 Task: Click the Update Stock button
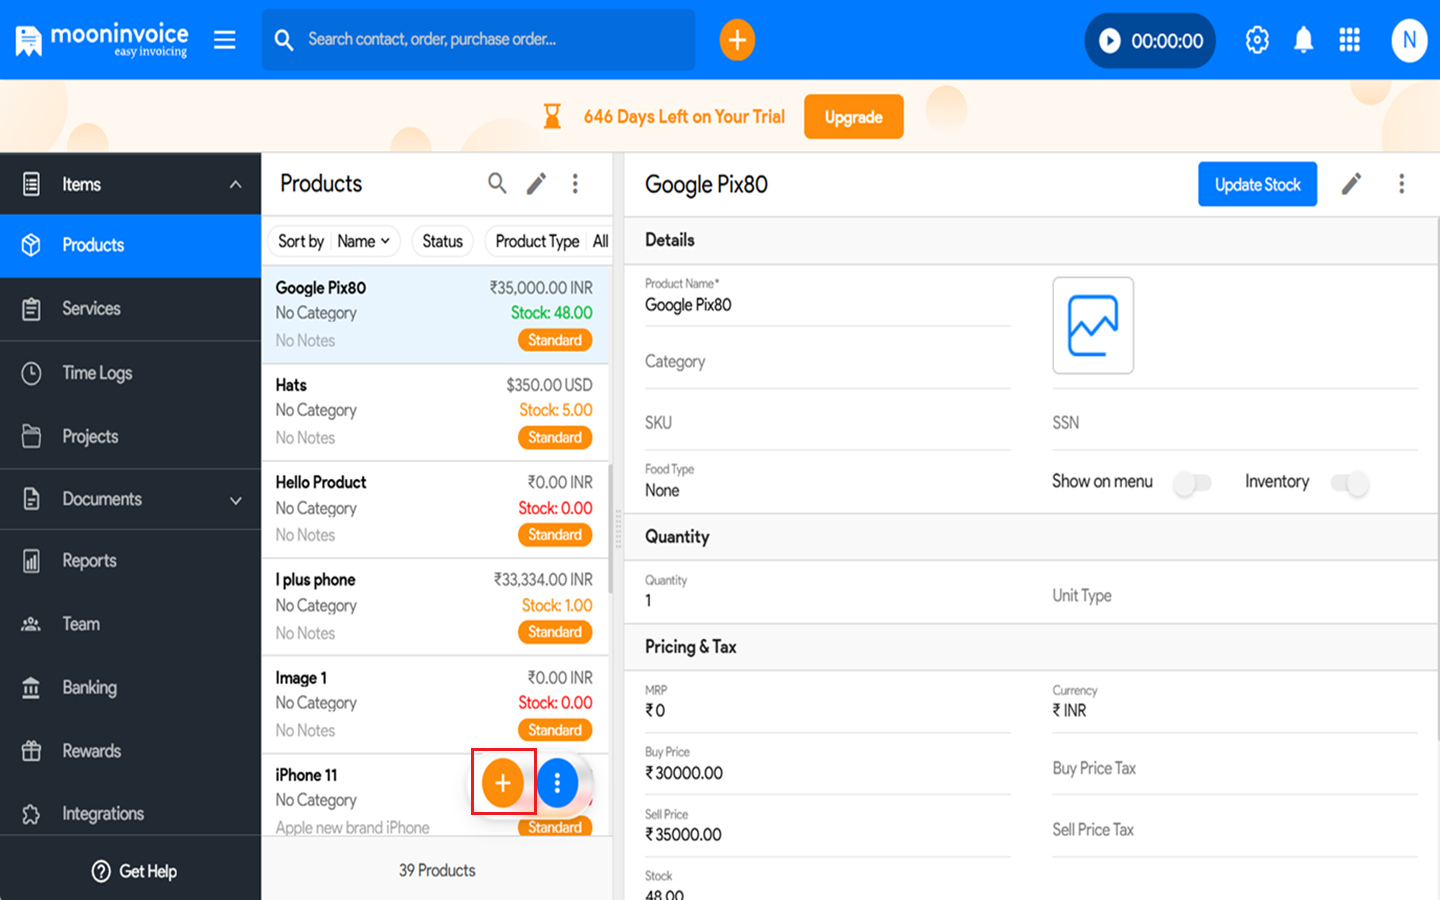click(x=1257, y=184)
